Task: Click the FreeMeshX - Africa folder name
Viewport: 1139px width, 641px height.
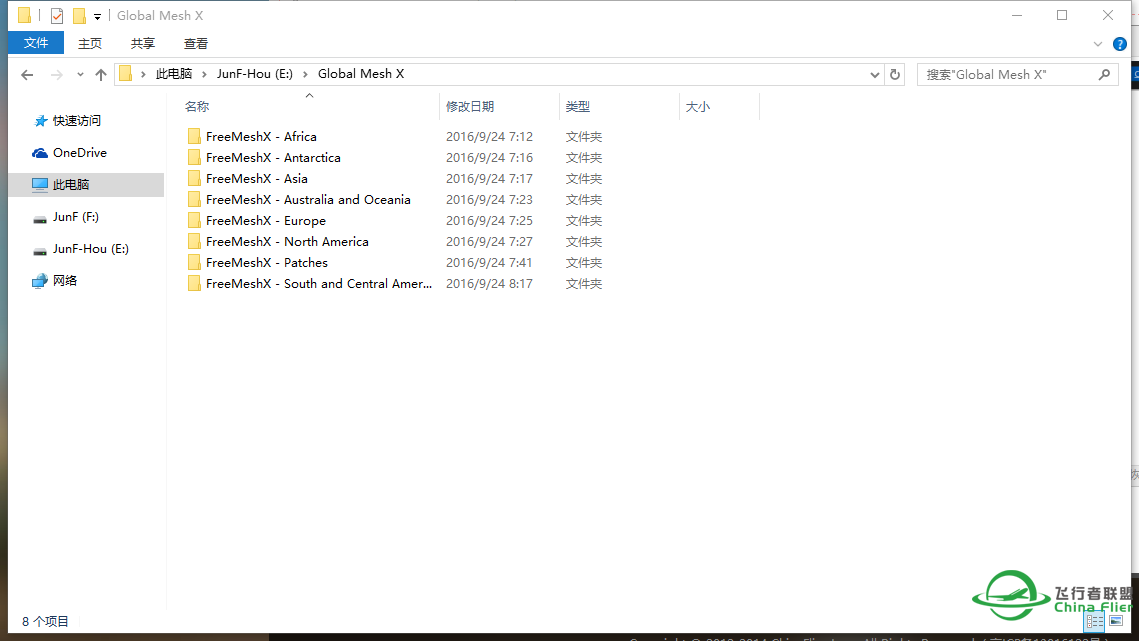Action: pos(262,137)
